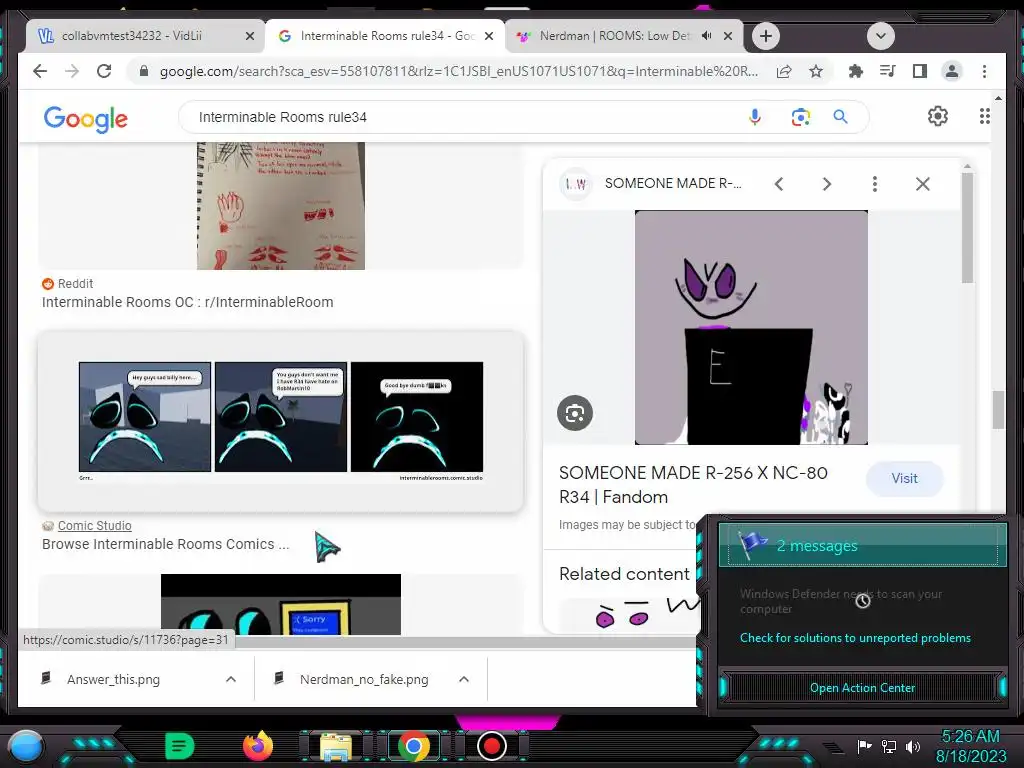Launch Firefox from the taskbar
The image size is (1024, 768).
point(258,746)
